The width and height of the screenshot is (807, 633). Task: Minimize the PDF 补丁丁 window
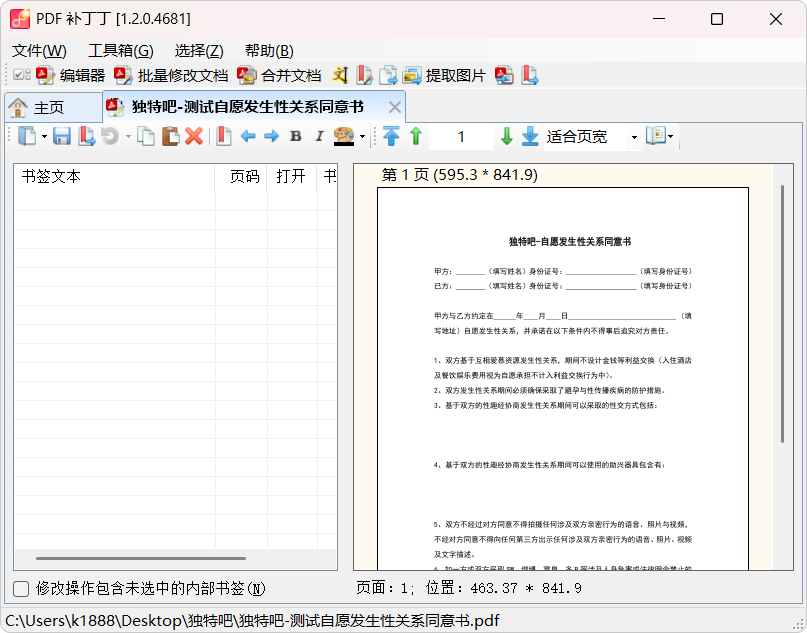tap(659, 19)
